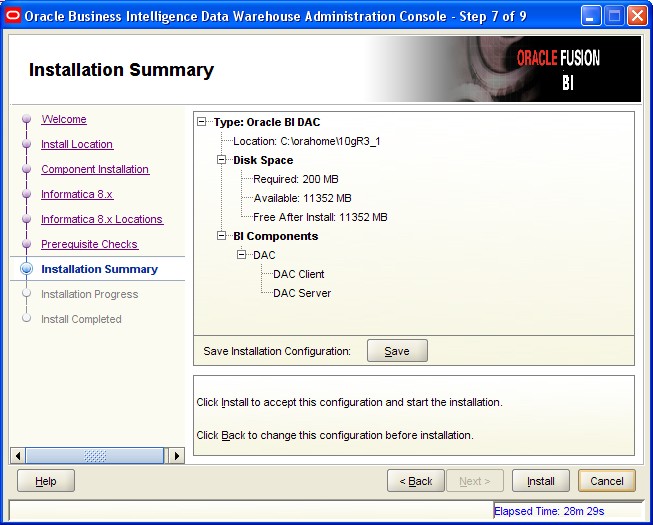
Task: Select the DAC Server tree item
Action: coord(302,293)
